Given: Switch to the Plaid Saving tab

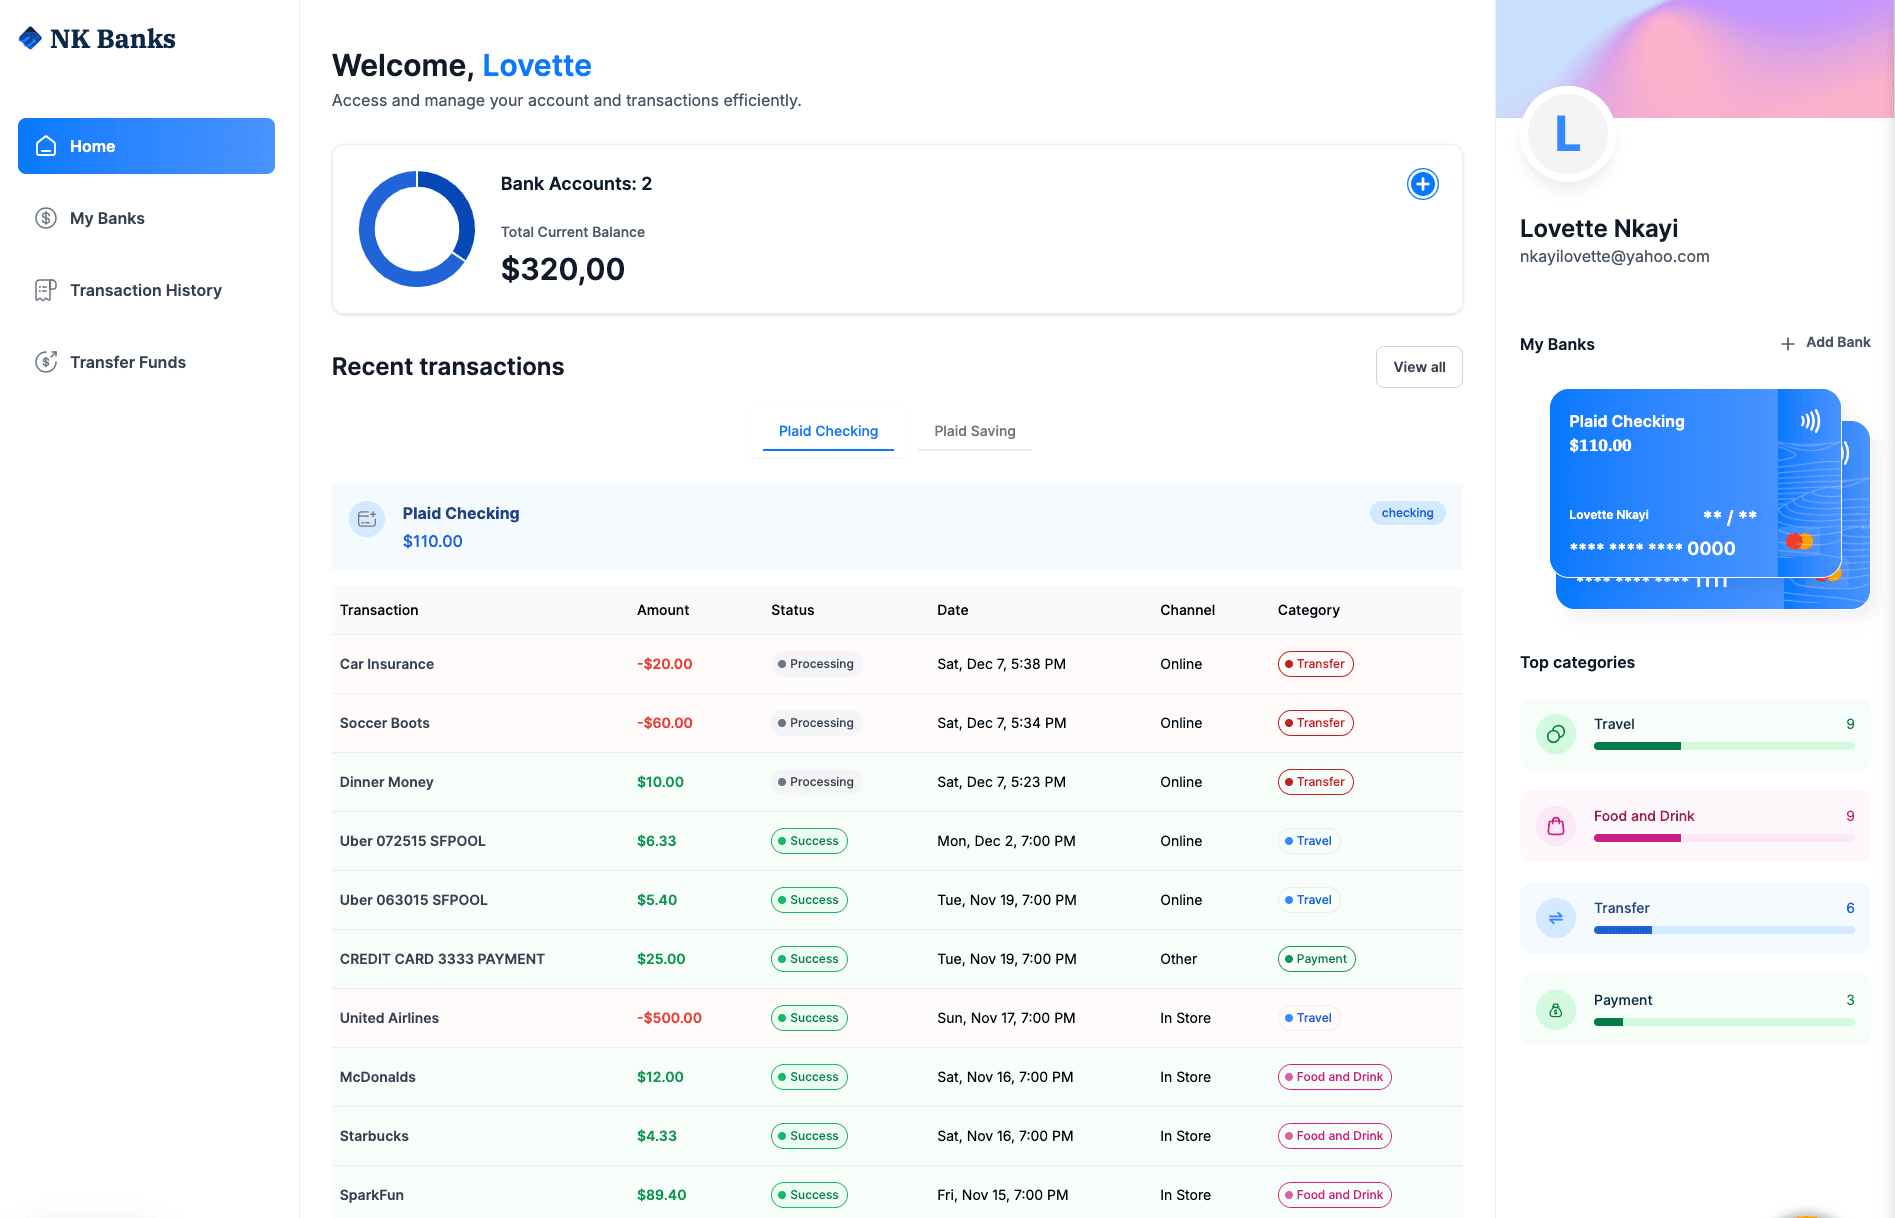Looking at the screenshot, I should pos(974,431).
